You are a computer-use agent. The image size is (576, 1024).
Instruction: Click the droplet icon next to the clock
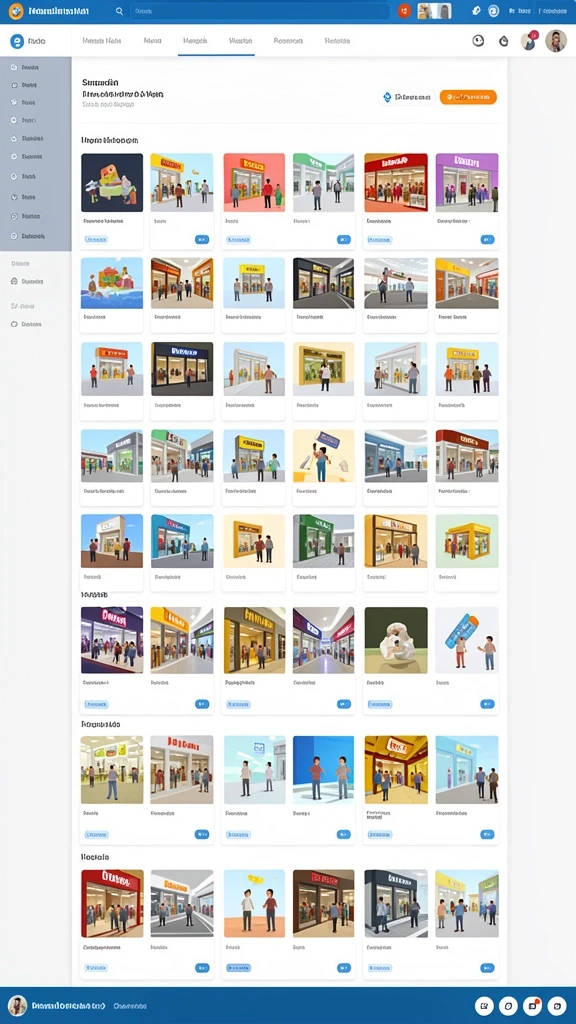(504, 40)
